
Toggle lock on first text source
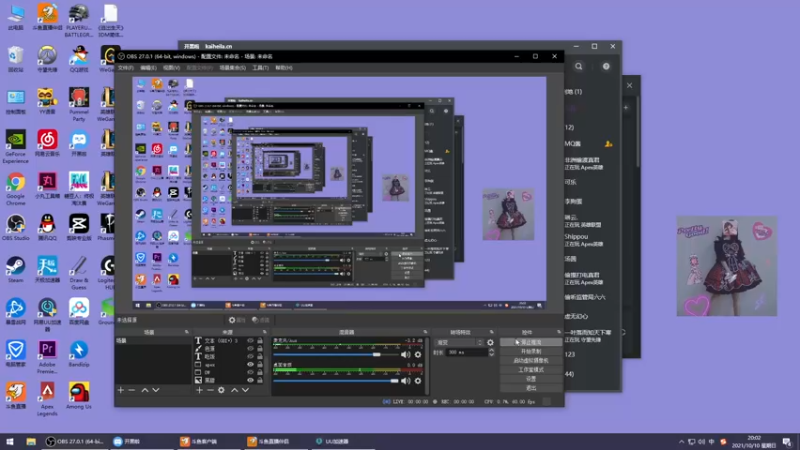tap(260, 341)
